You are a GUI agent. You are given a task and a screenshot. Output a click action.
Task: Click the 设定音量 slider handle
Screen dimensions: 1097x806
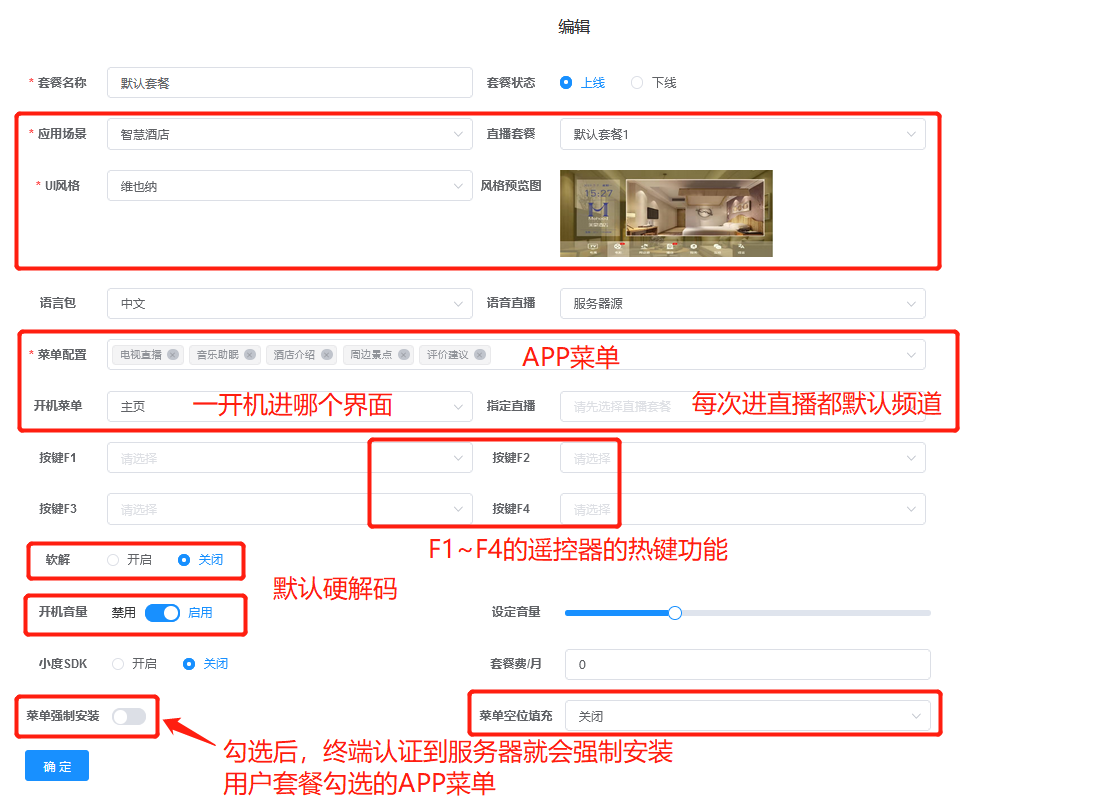675,613
